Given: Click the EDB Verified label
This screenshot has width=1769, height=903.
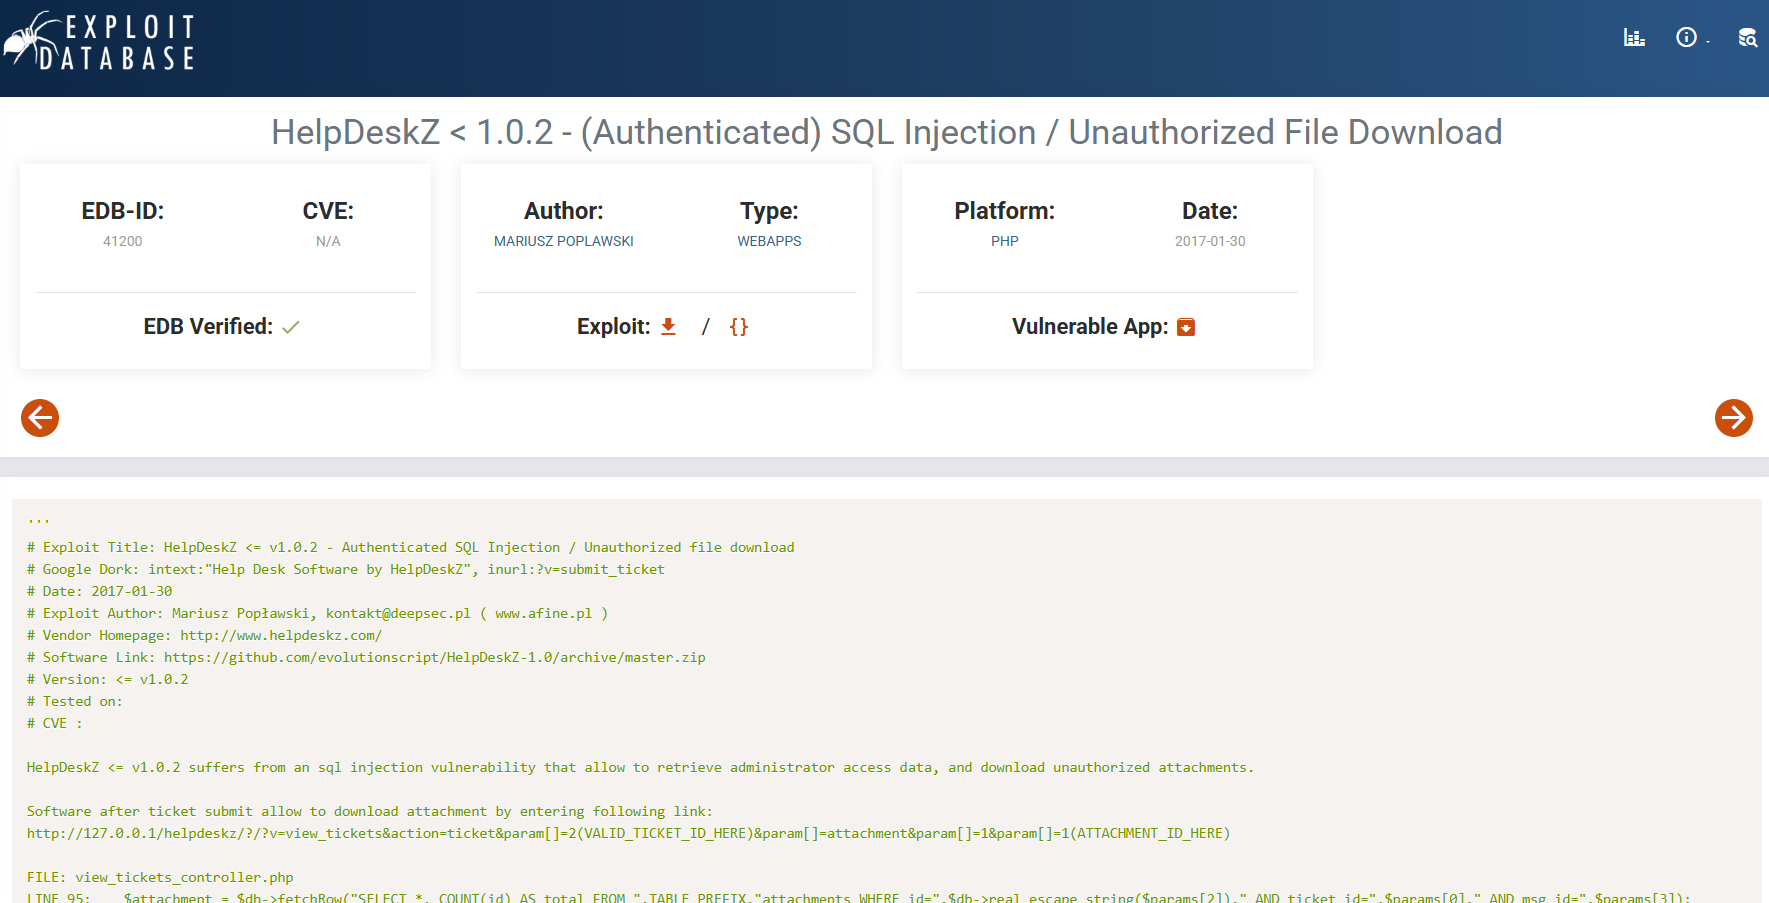Looking at the screenshot, I should point(208,327).
